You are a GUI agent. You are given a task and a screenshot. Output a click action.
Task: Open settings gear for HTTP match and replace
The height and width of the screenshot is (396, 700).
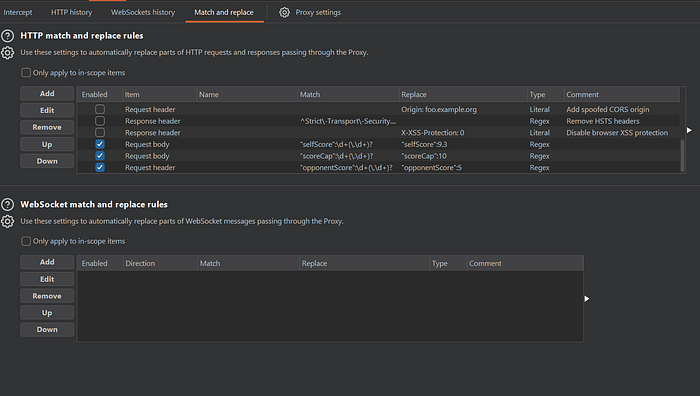(x=8, y=53)
